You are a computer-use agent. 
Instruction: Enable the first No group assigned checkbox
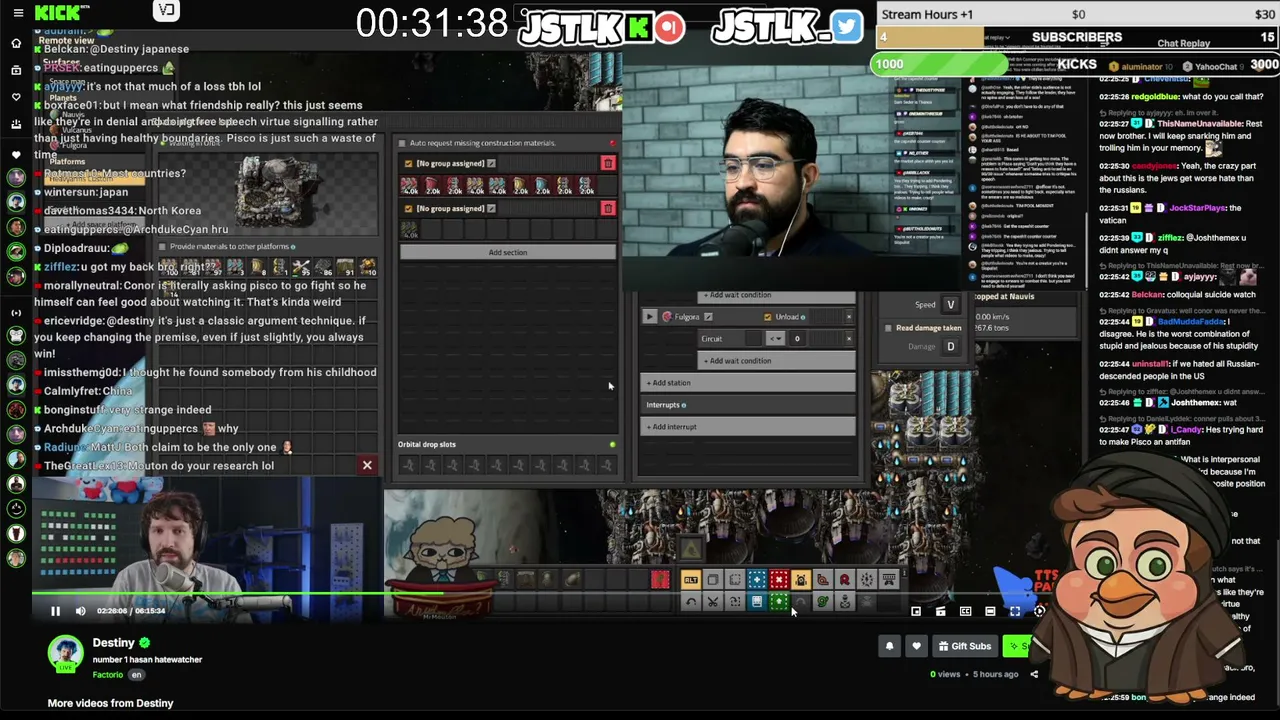(x=408, y=164)
